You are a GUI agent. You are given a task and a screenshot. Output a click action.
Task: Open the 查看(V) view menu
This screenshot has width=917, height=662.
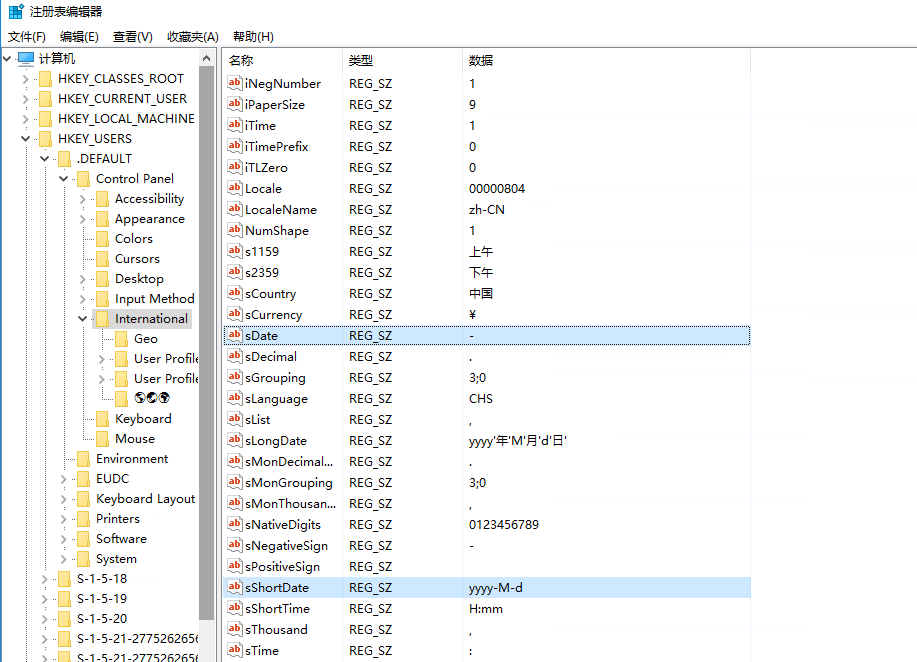133,37
